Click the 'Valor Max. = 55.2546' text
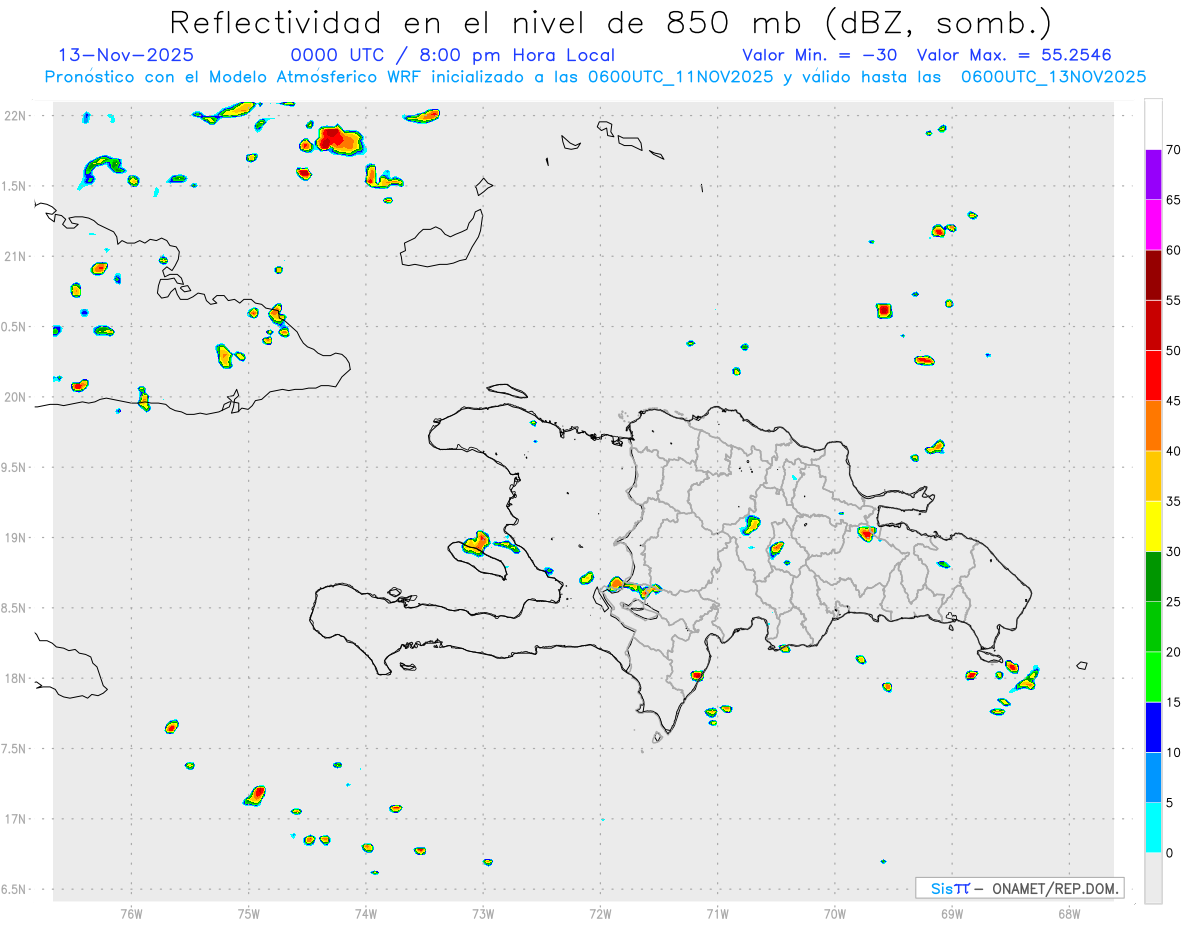 [1014, 55]
